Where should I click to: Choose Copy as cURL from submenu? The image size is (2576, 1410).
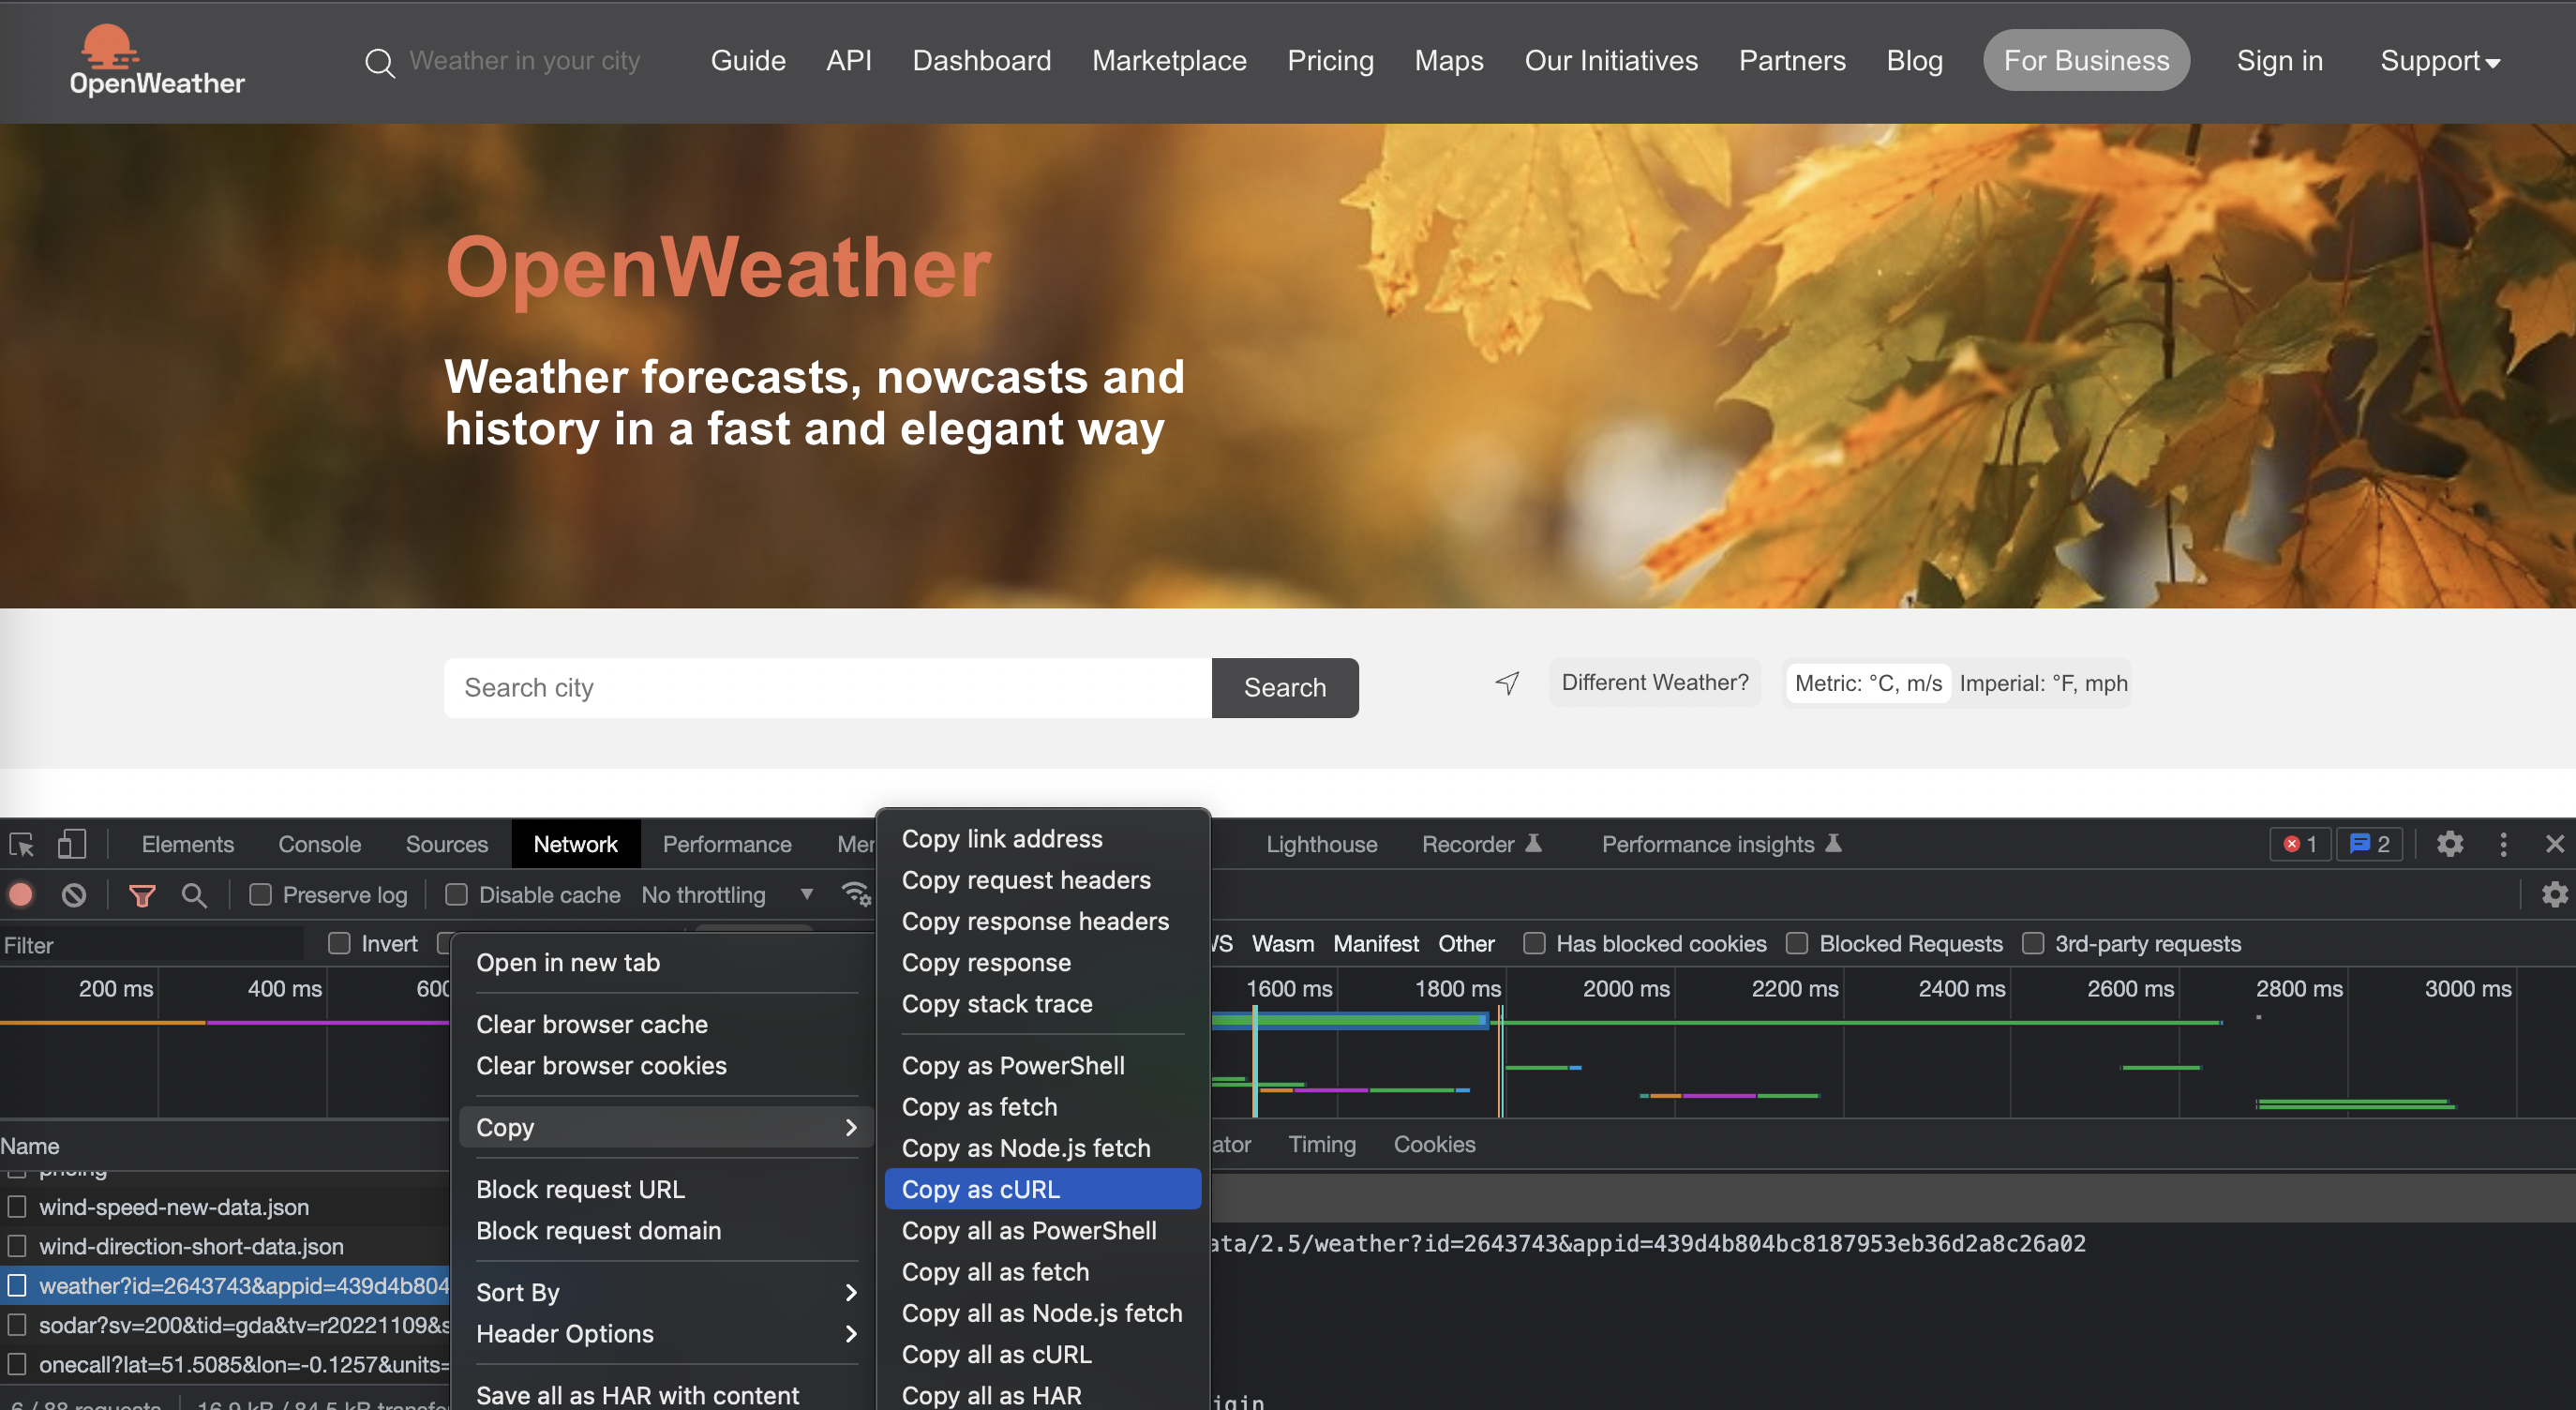tap(1043, 1189)
